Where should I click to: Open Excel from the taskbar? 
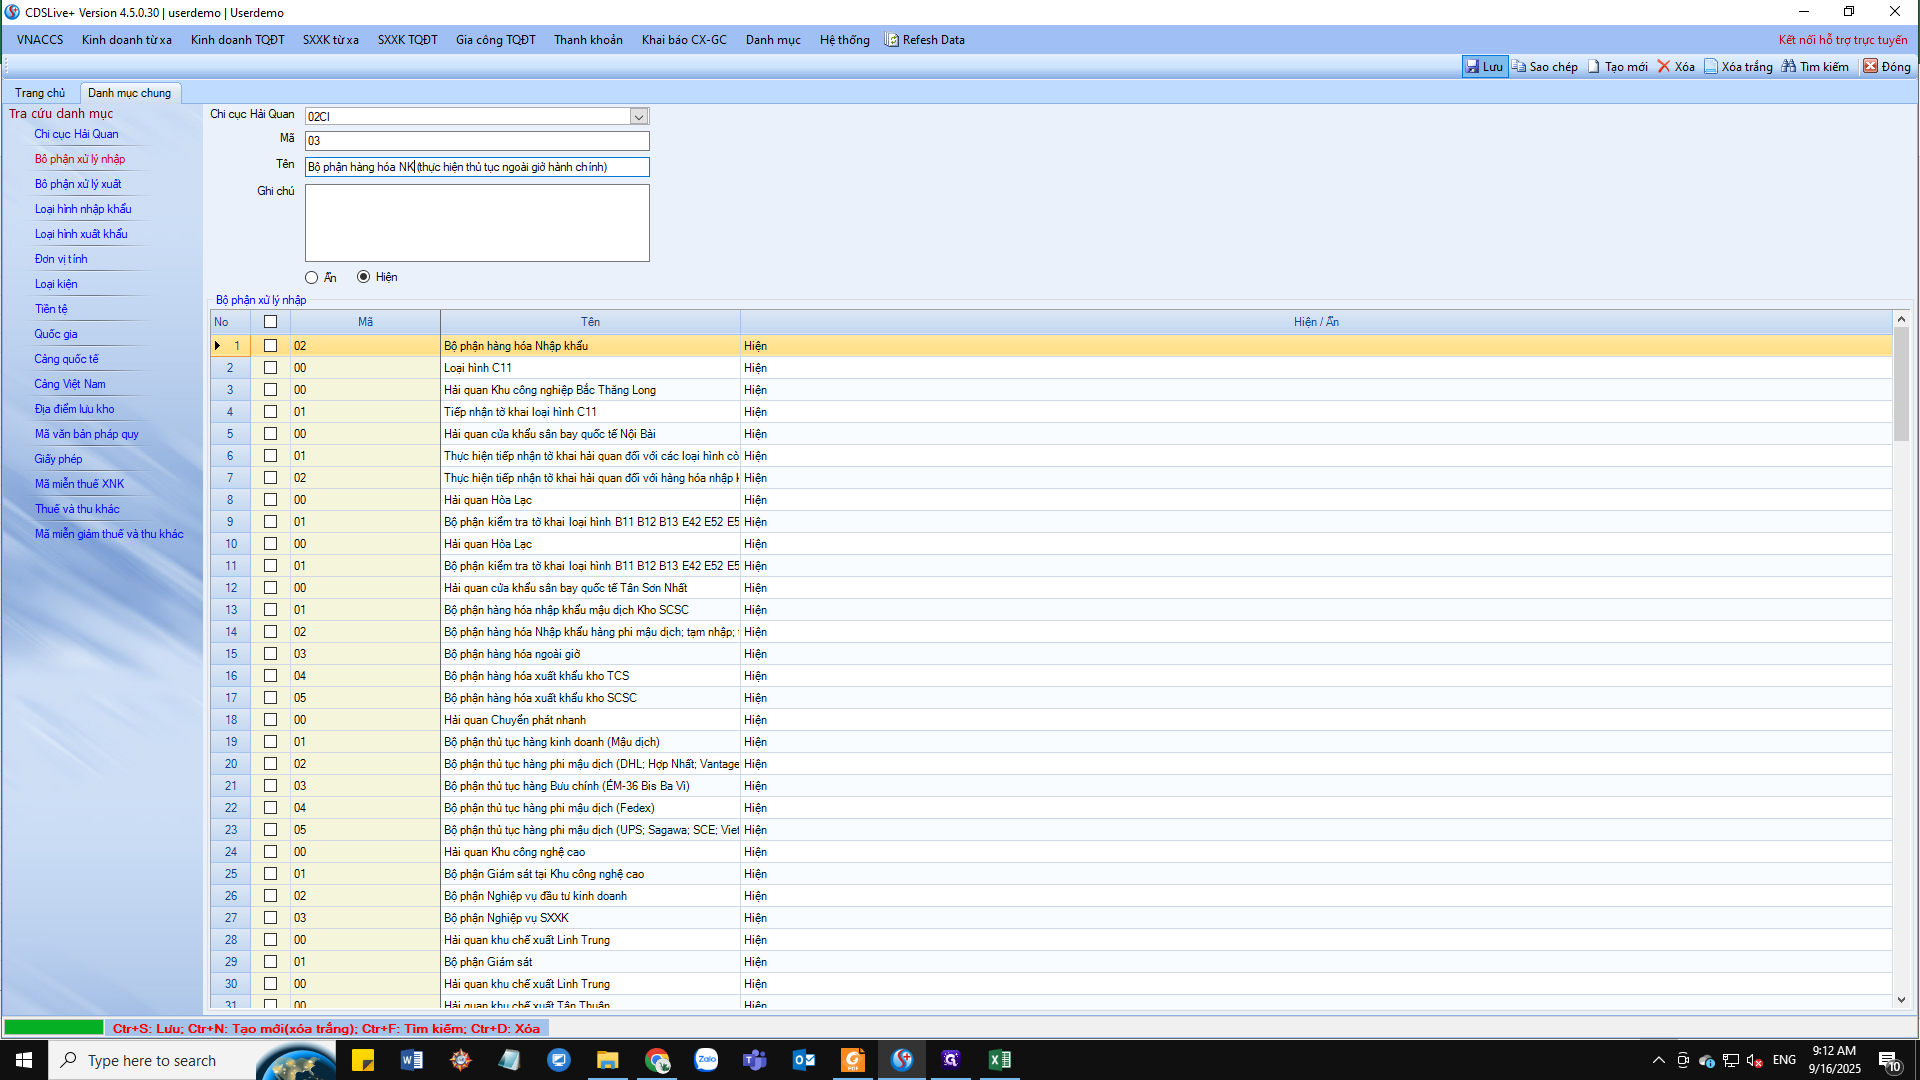pyautogui.click(x=999, y=1060)
